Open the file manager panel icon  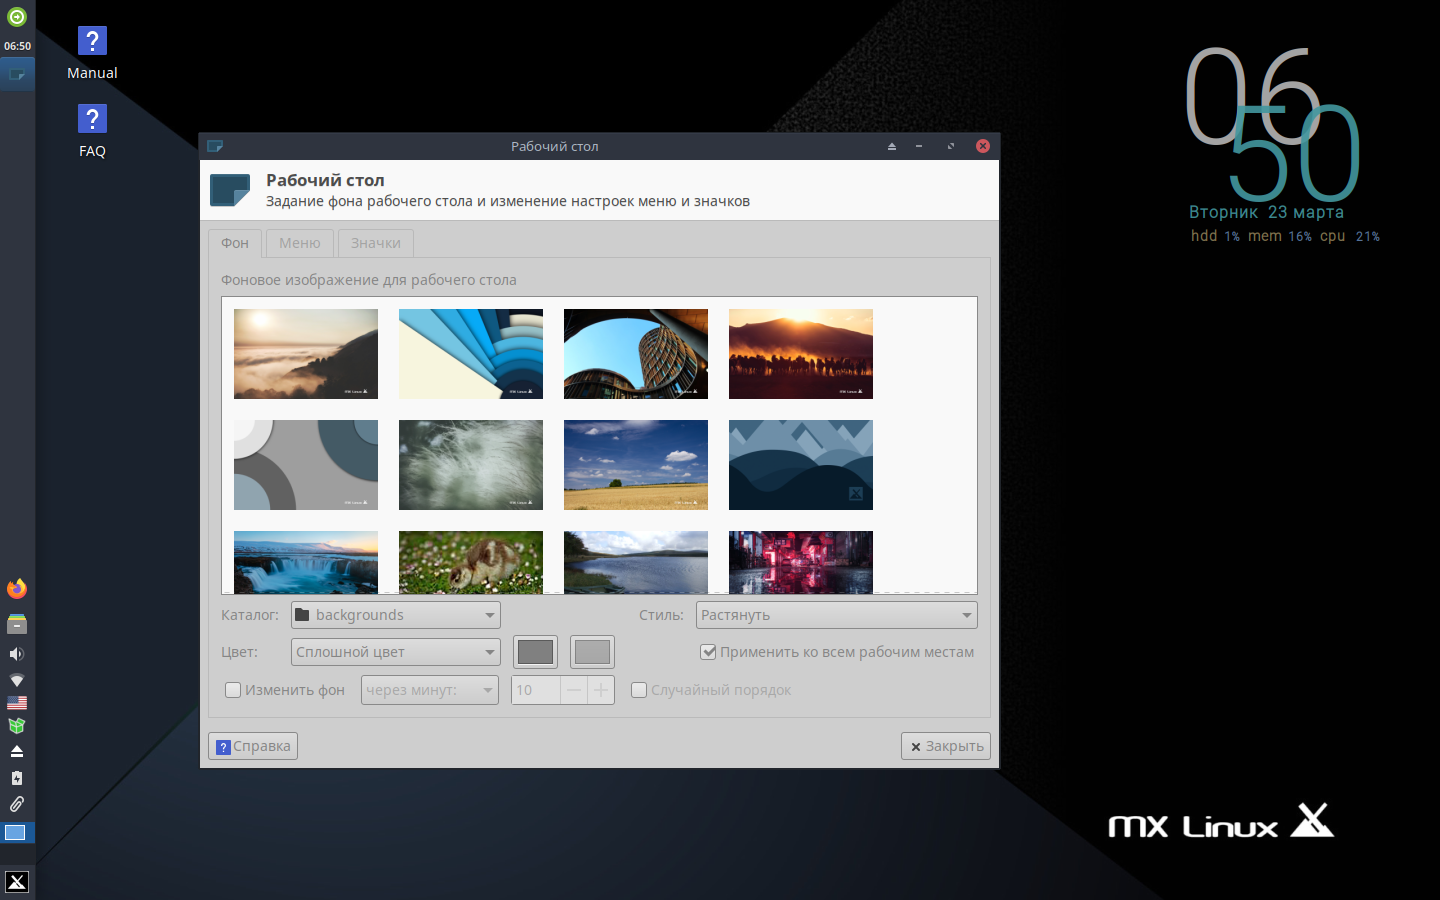pos(17,625)
